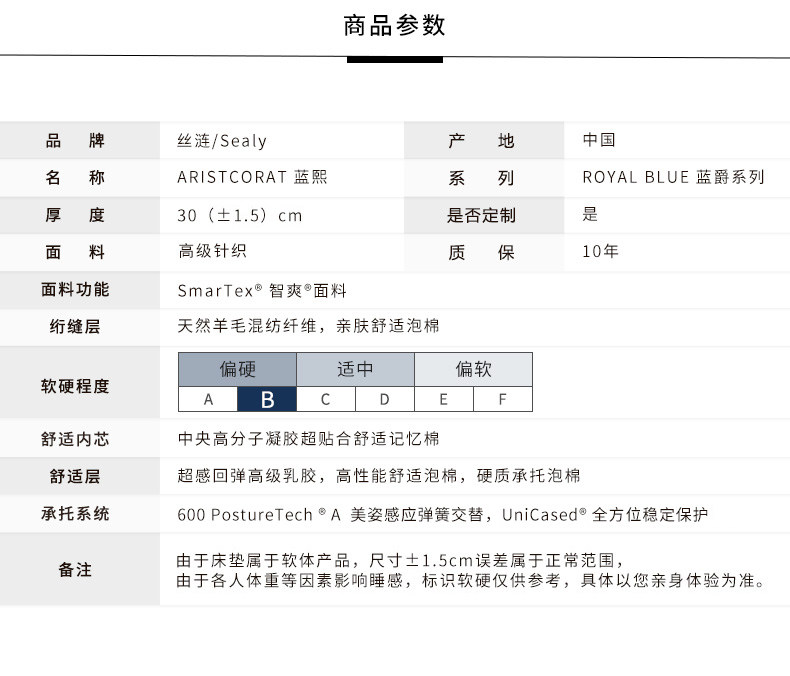
Task: Select the 舒适内芯 label
Action: (x=75, y=439)
